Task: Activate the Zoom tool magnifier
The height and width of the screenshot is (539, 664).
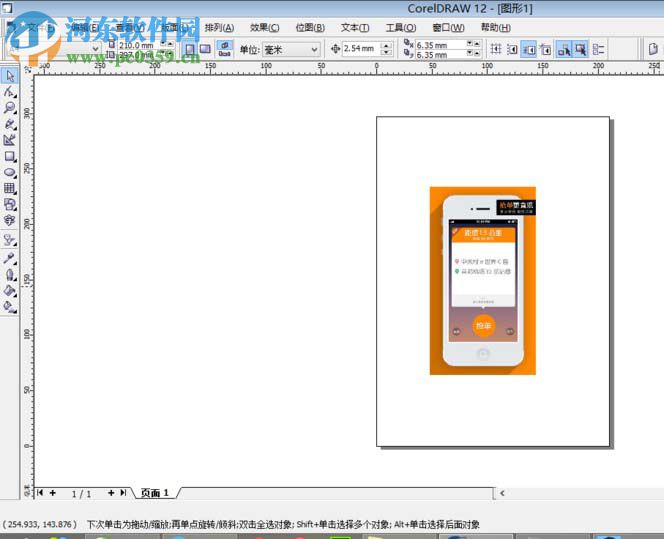Action: point(10,108)
